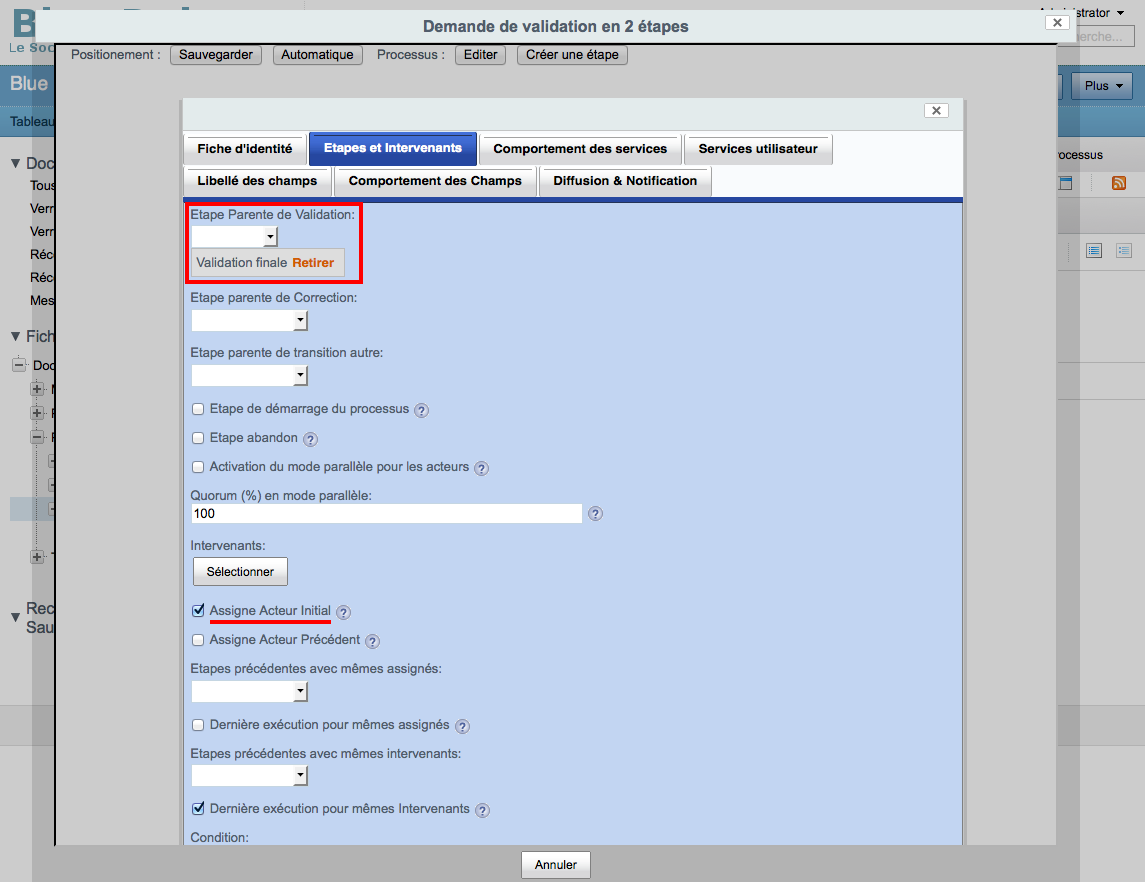Open Diffusion & Notification tab
The width and height of the screenshot is (1145, 882).
(x=625, y=181)
